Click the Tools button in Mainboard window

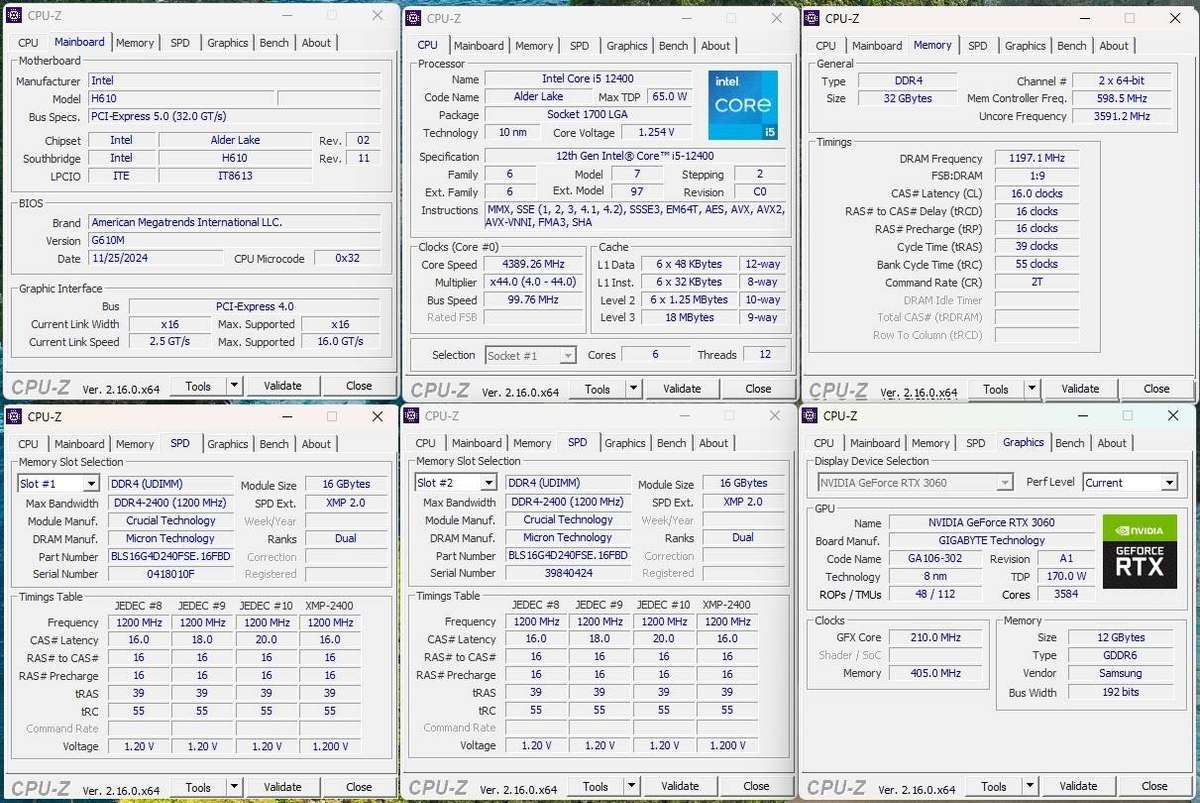pyautogui.click(x=198, y=385)
